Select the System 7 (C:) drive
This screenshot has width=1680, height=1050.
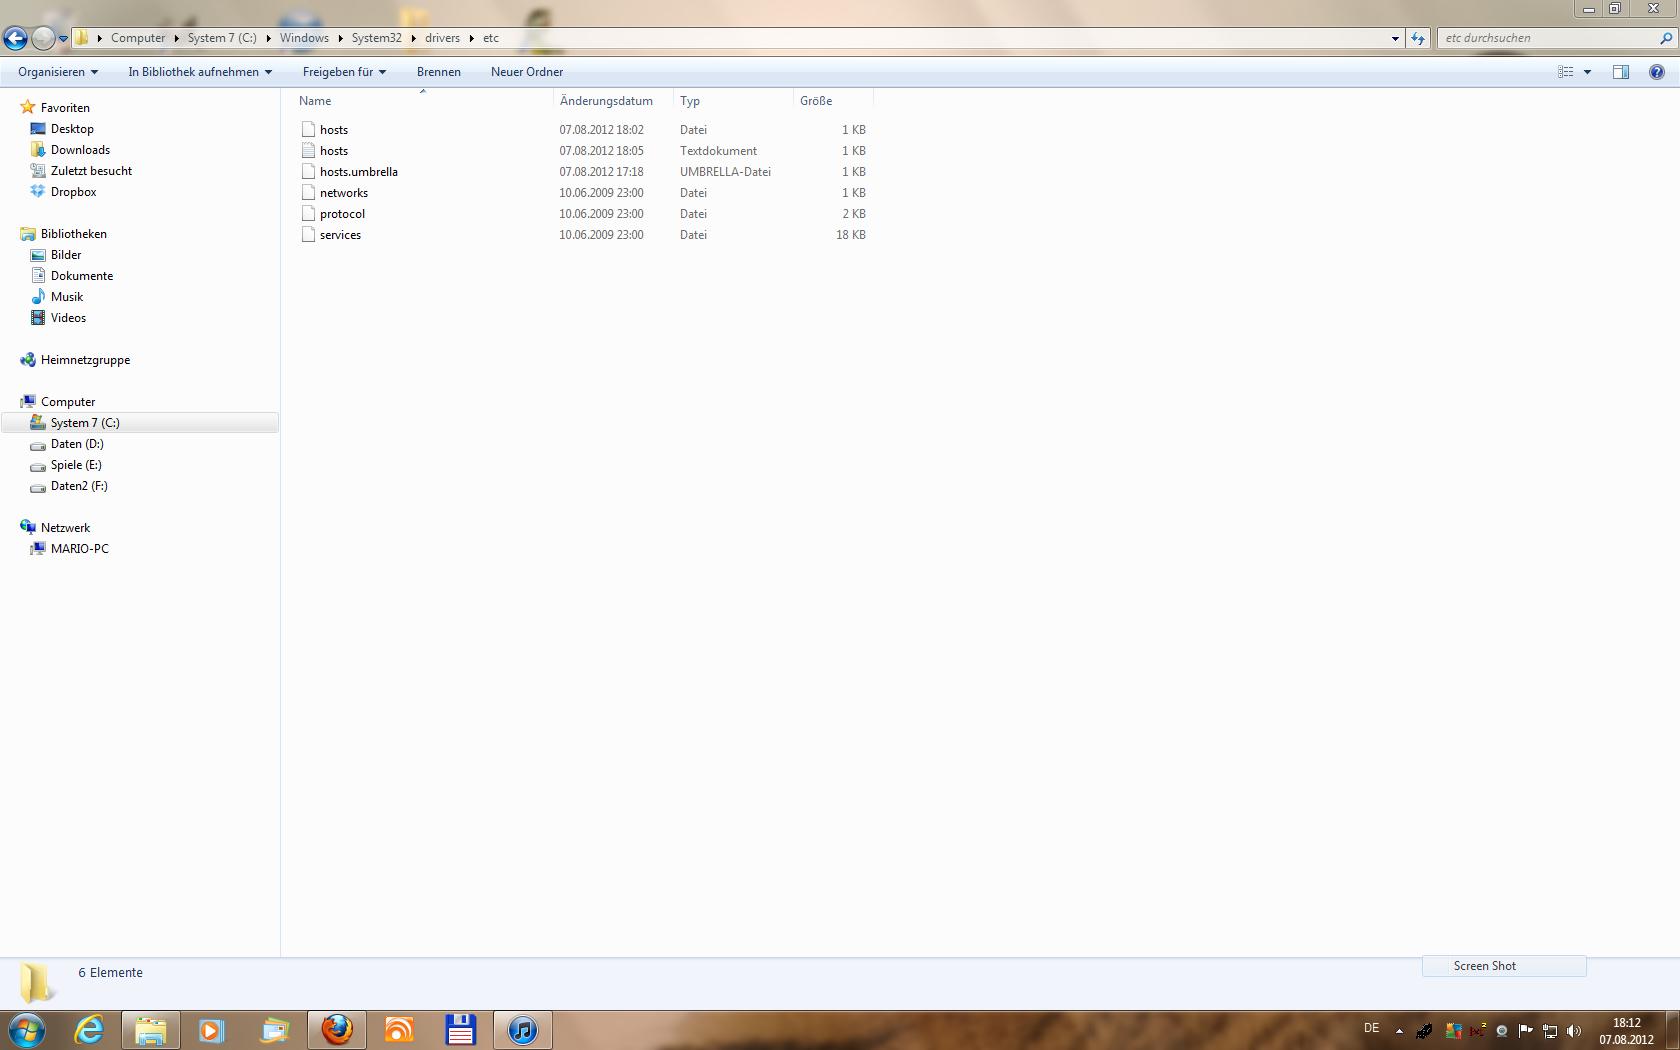[x=85, y=423]
